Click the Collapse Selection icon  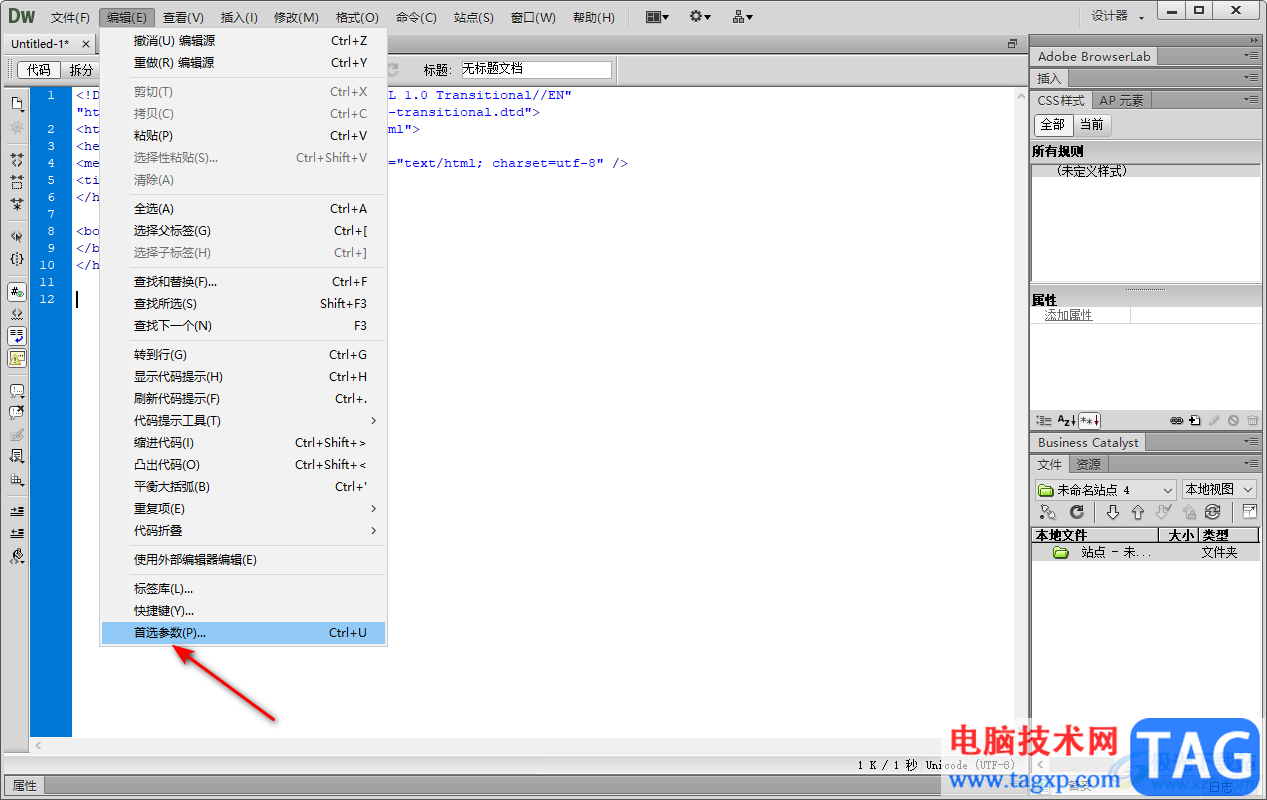17,182
